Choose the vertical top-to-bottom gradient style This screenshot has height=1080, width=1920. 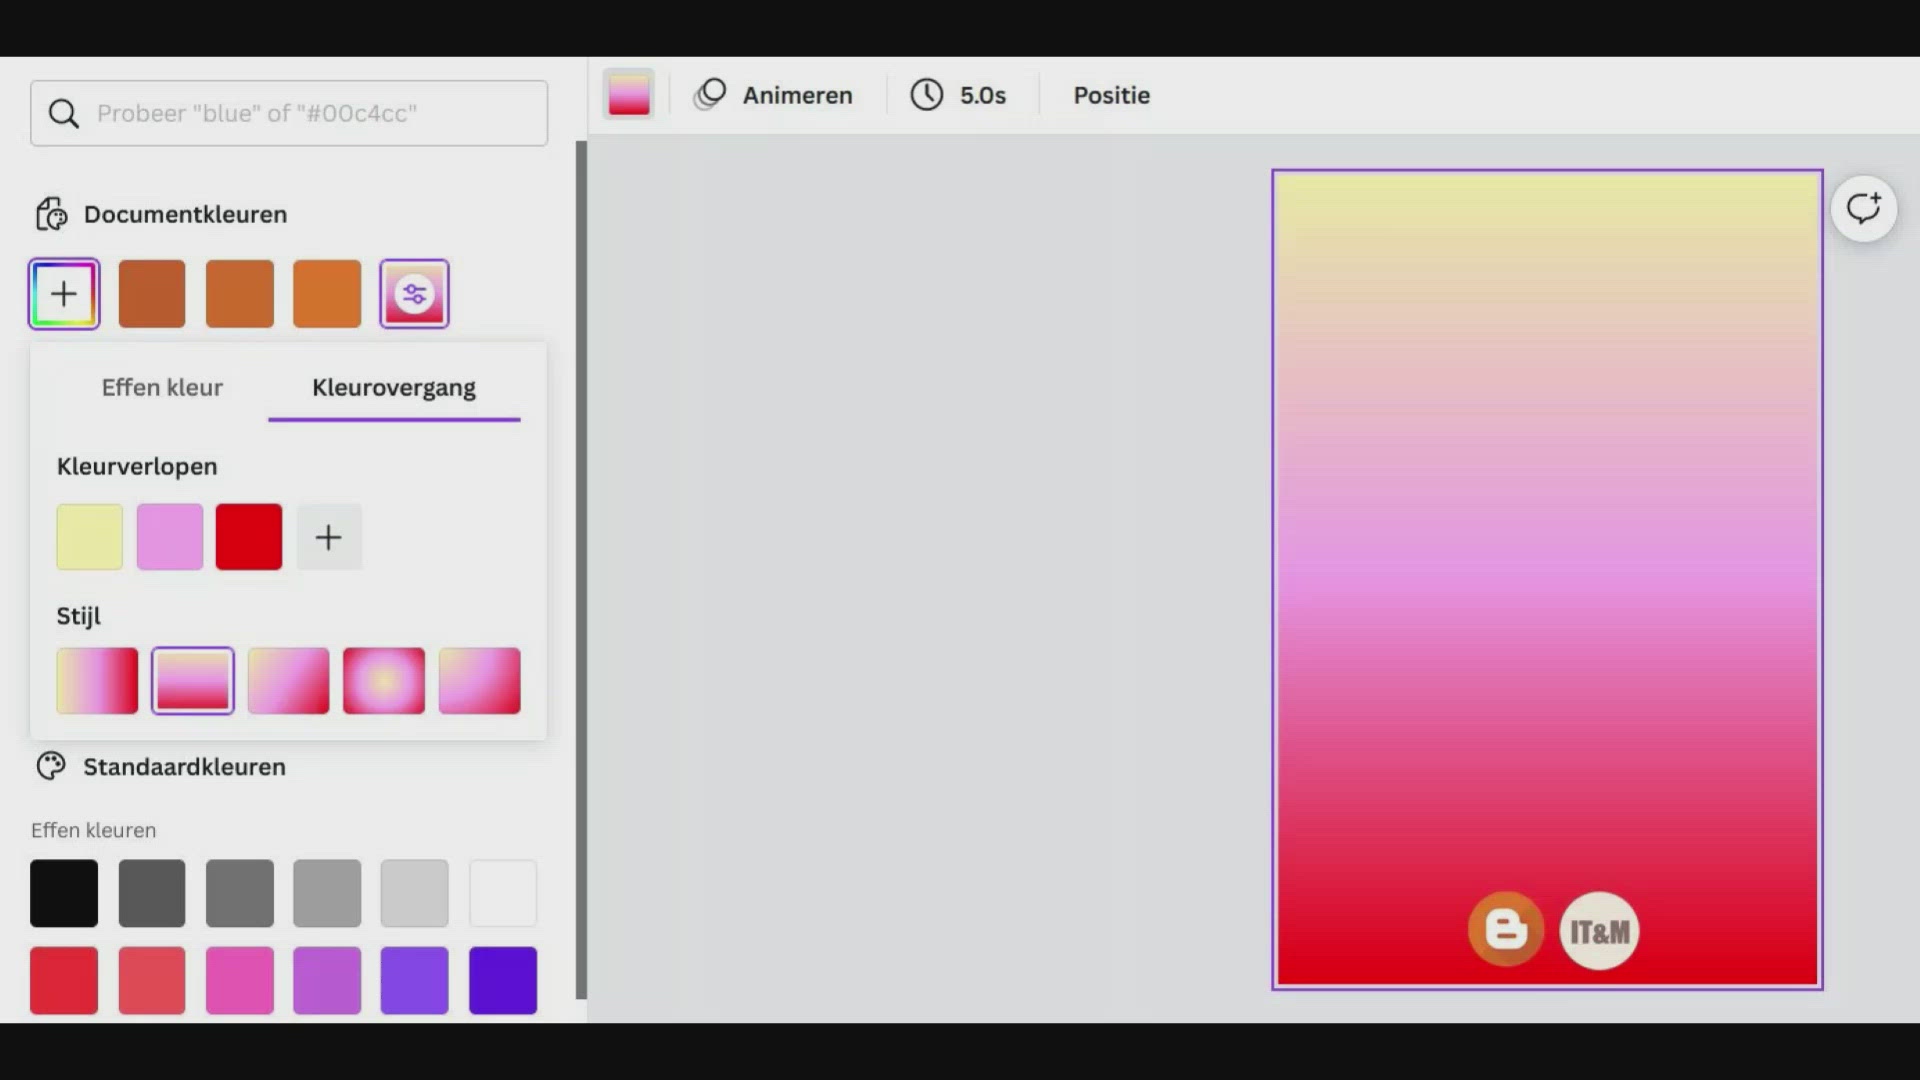pyautogui.click(x=193, y=681)
